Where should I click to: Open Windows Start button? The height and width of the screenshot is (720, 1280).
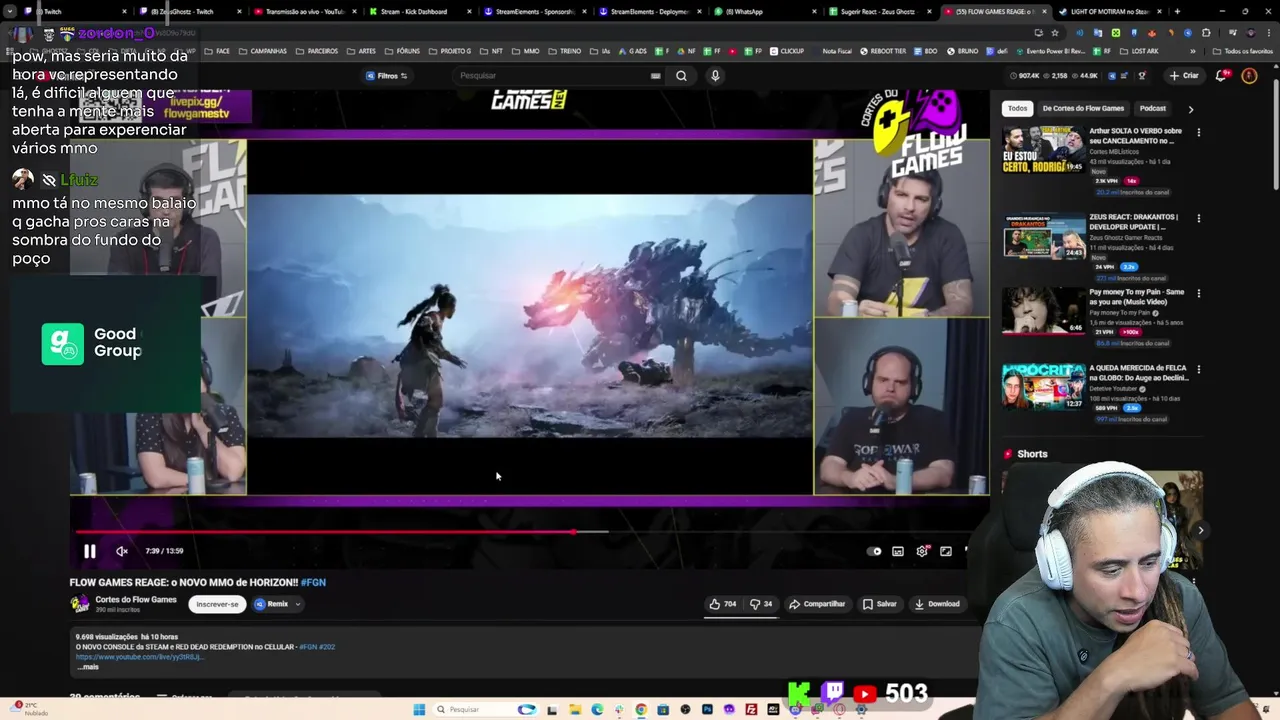click(418, 710)
